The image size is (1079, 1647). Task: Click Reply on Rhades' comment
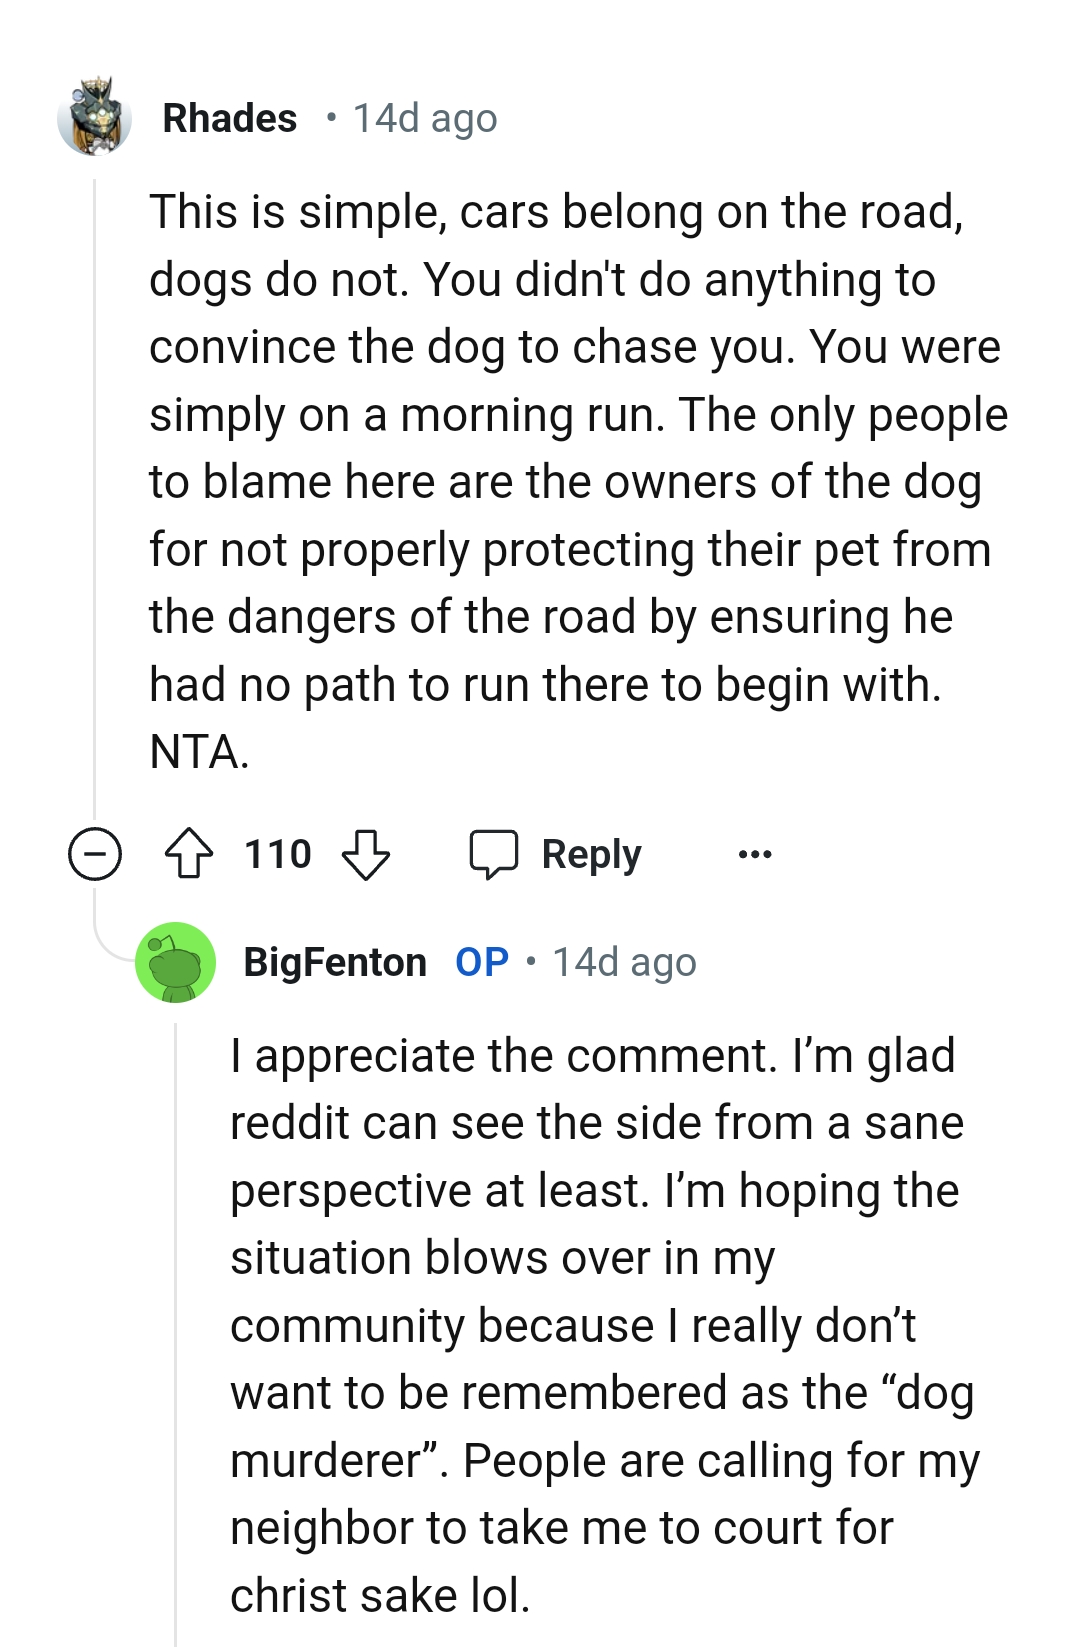click(x=588, y=854)
